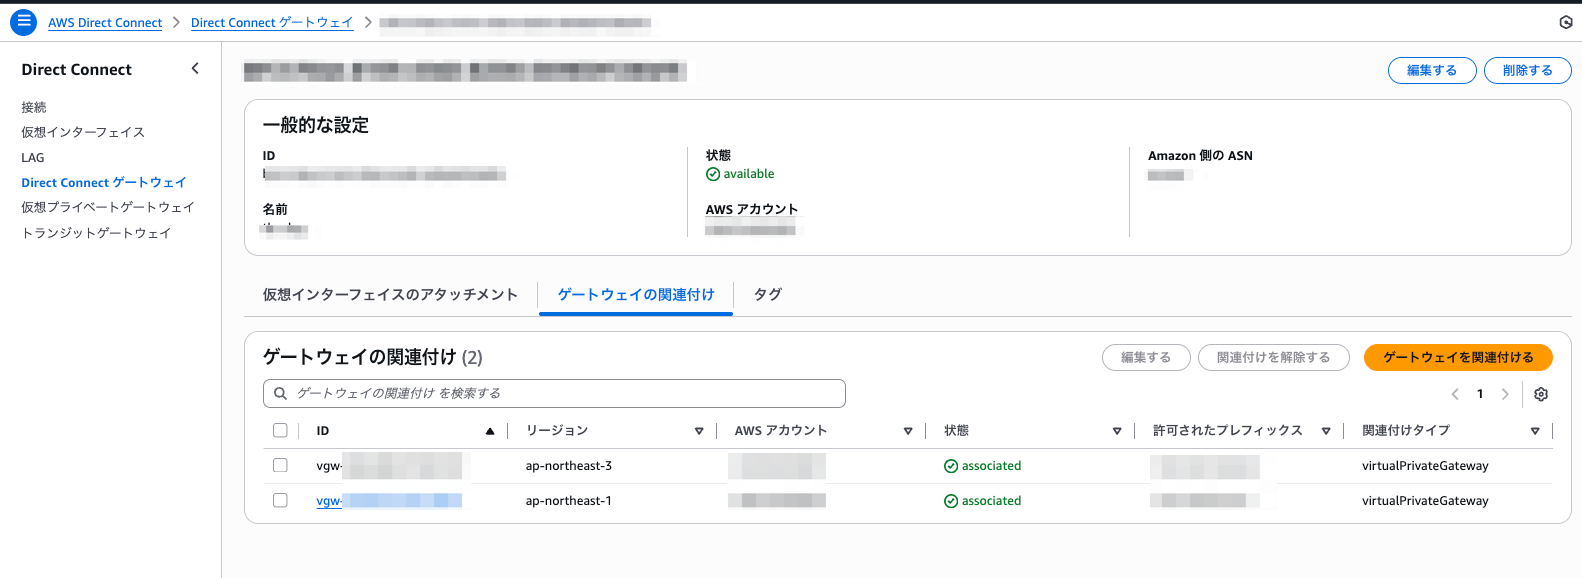The height and width of the screenshot is (578, 1582).
Task: Open 仮想プライベートゲートウェイ in sidebar
Action: click(x=108, y=207)
